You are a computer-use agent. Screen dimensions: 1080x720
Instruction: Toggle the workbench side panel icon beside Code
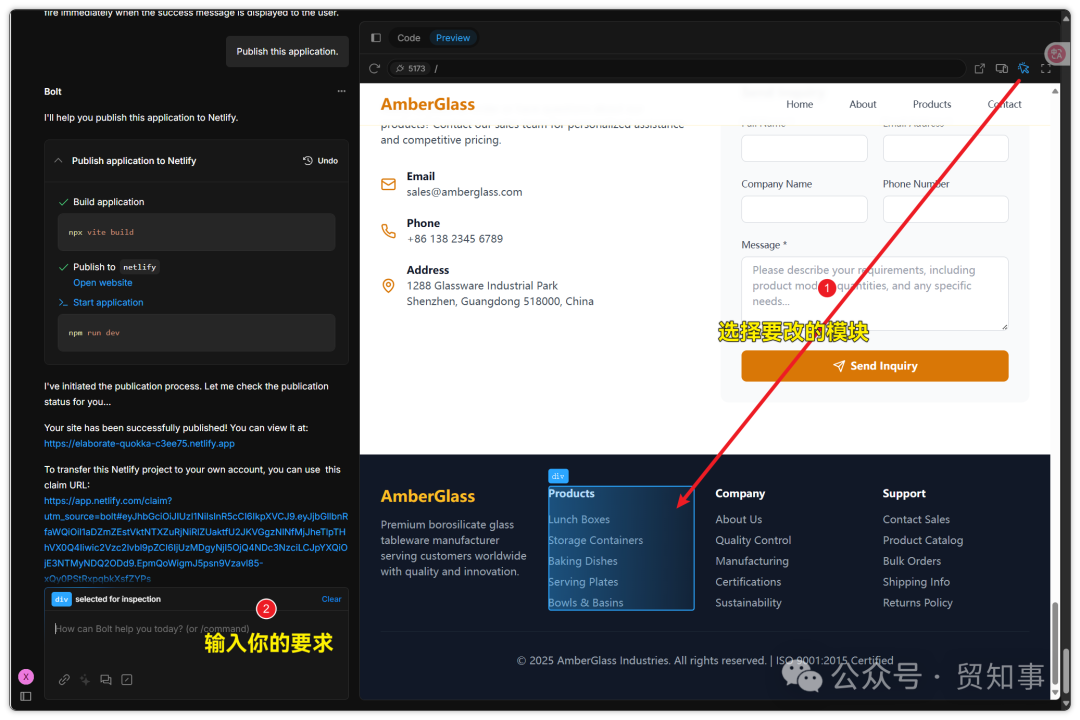click(x=375, y=38)
